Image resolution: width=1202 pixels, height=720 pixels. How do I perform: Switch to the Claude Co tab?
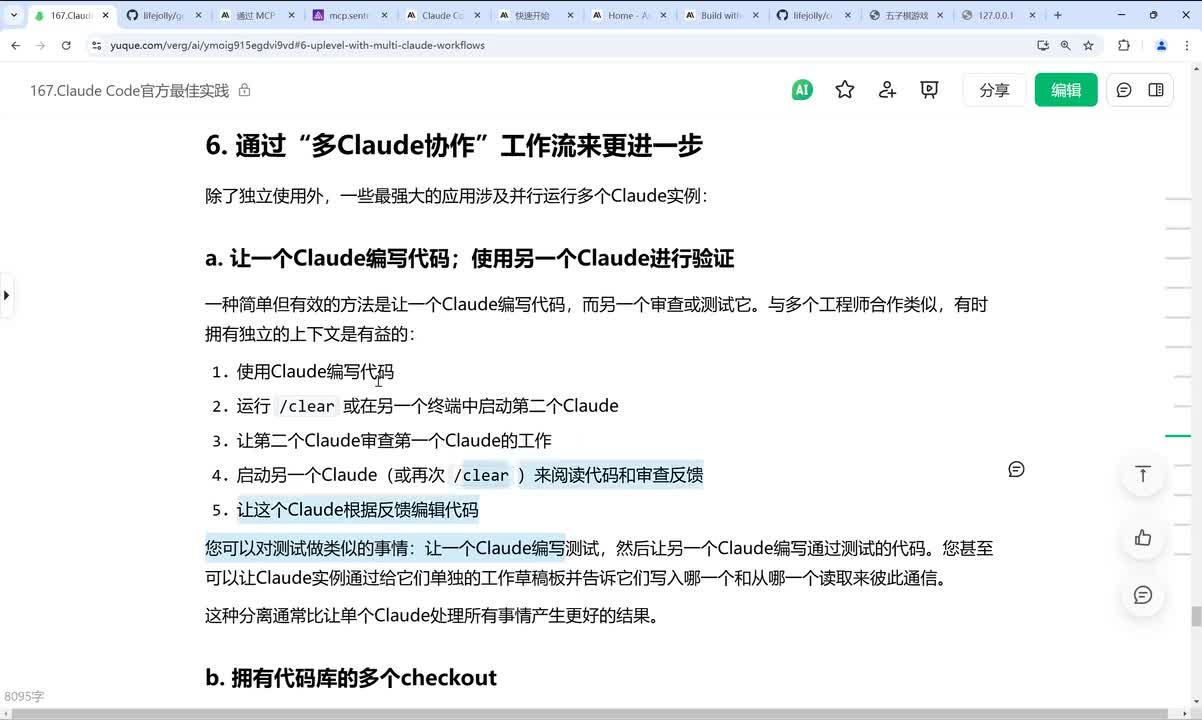tap(441, 15)
